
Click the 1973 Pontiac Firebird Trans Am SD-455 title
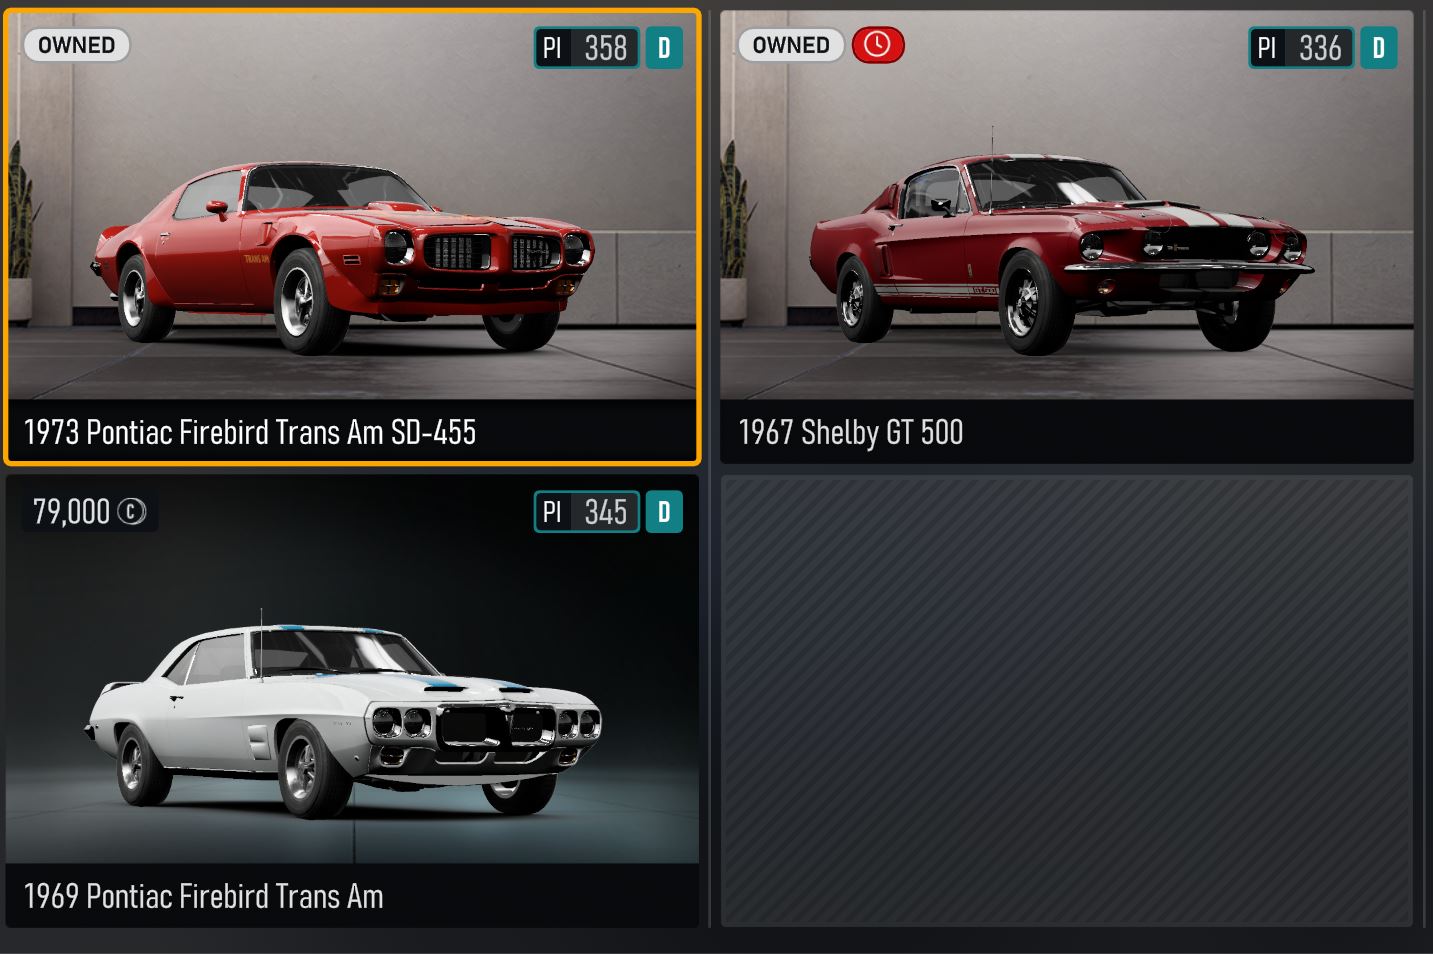(250, 432)
